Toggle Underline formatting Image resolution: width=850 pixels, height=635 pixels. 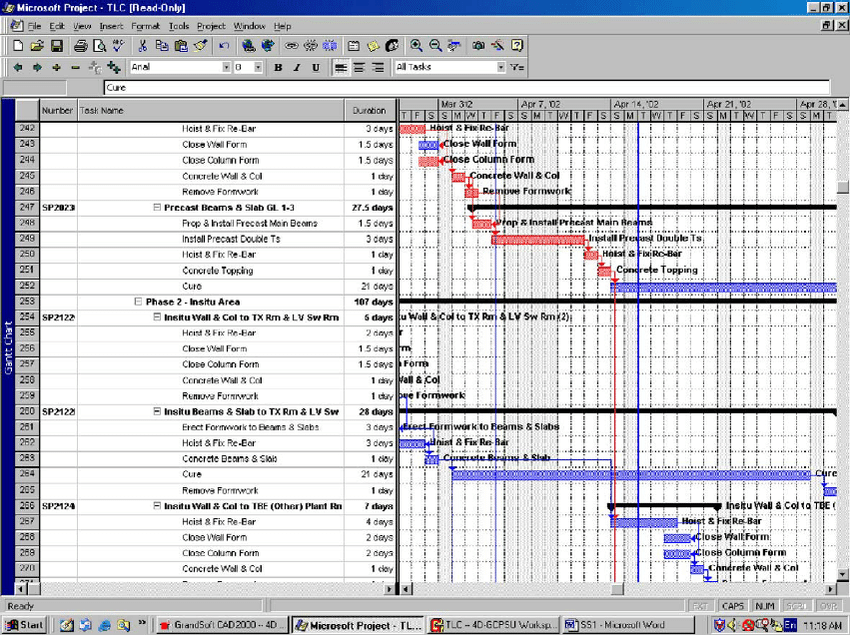tap(315, 67)
